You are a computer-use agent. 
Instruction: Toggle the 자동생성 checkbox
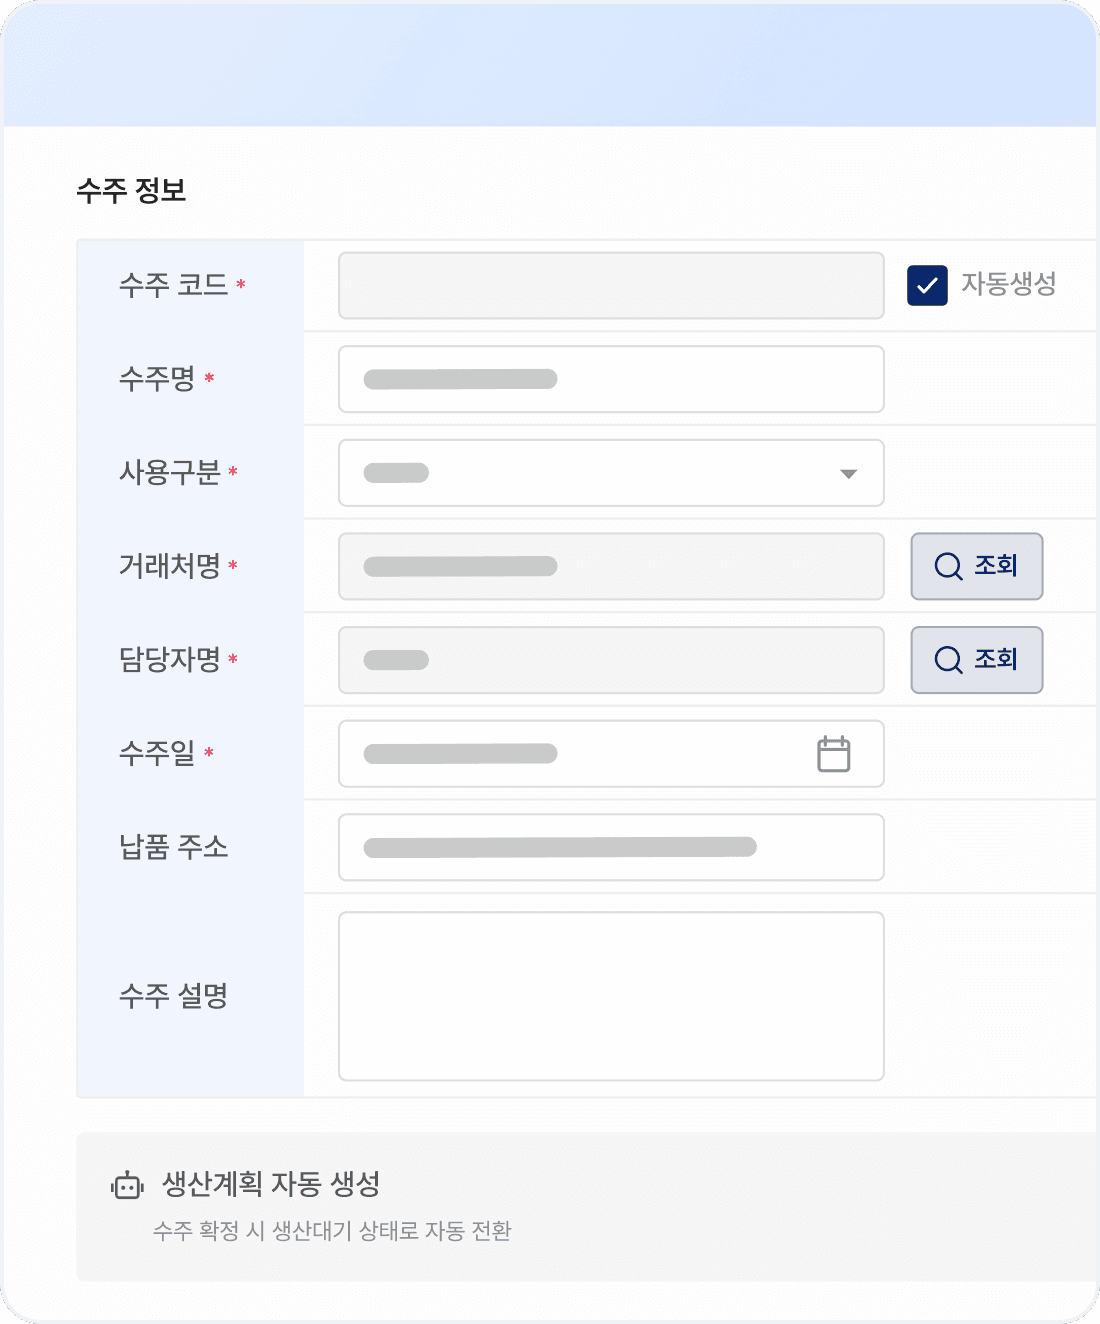coord(927,285)
